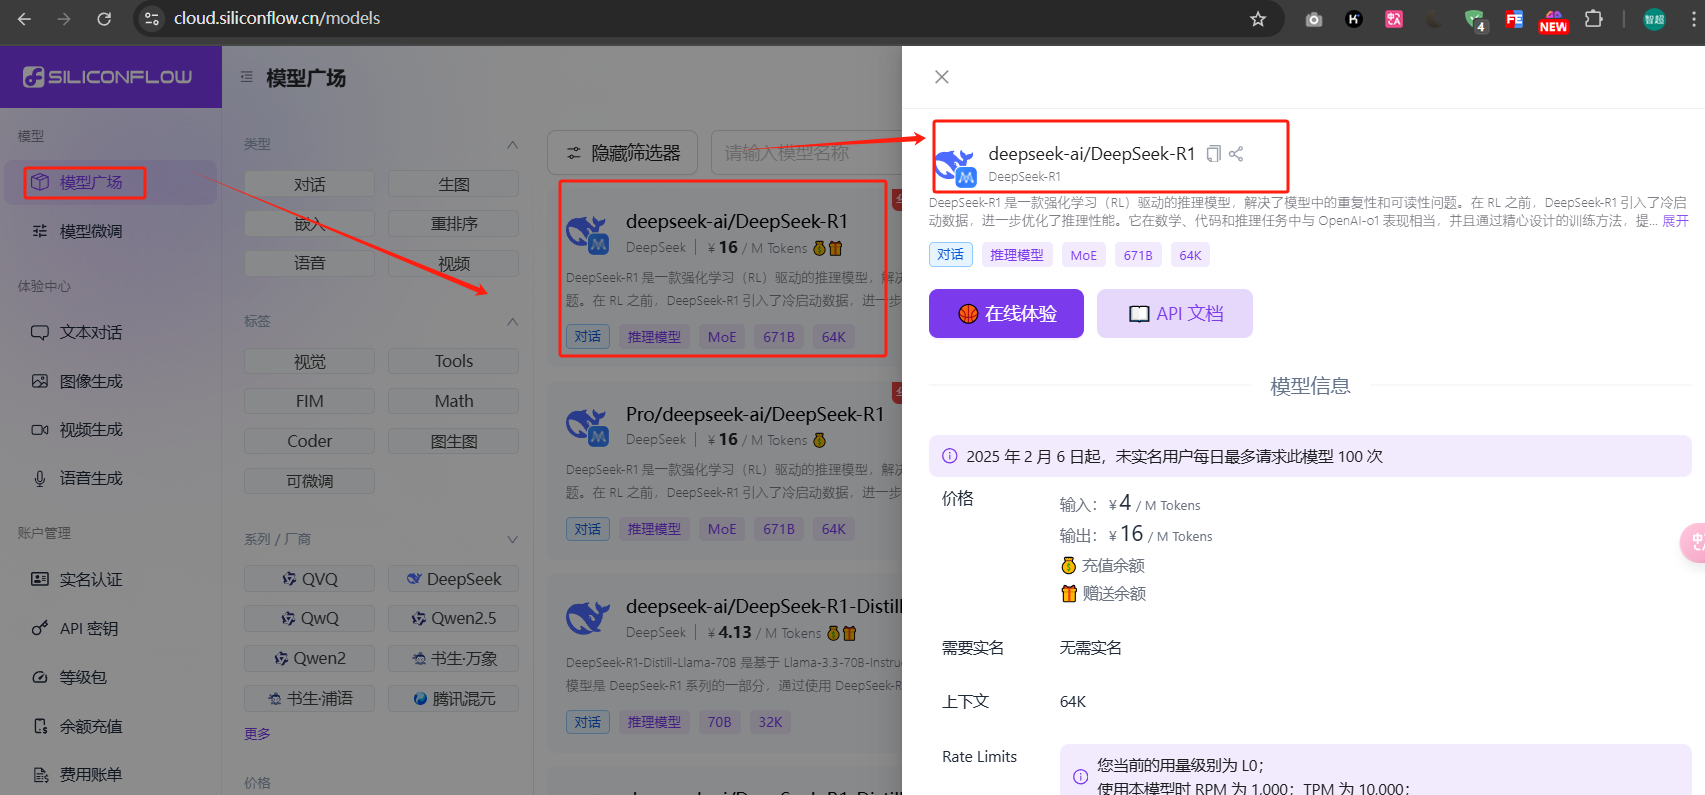Screen dimensions: 1705x795
Task: Open 等级包 in the sidebar
Action: (x=110, y=677)
